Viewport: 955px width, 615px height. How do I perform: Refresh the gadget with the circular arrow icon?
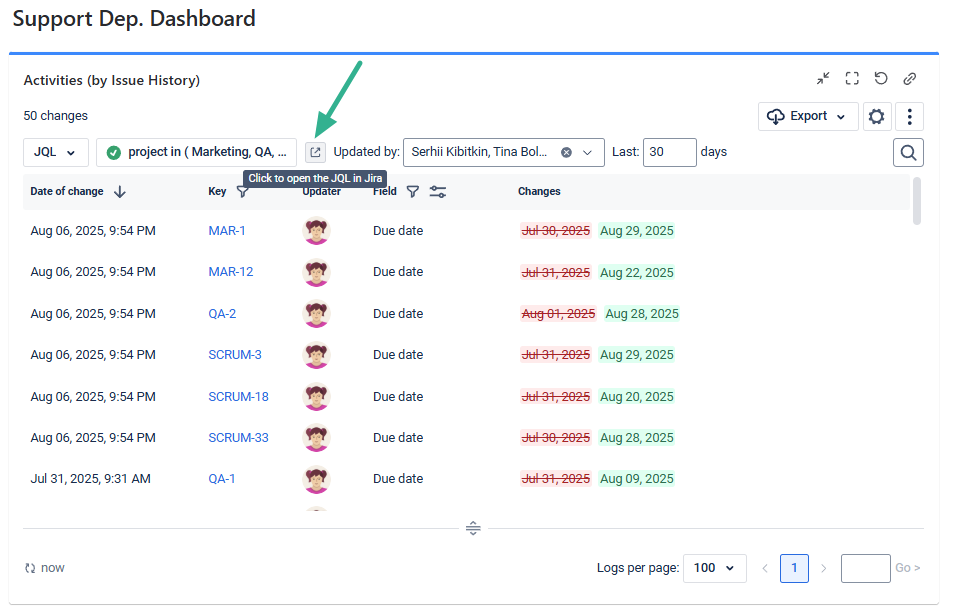[x=881, y=79]
